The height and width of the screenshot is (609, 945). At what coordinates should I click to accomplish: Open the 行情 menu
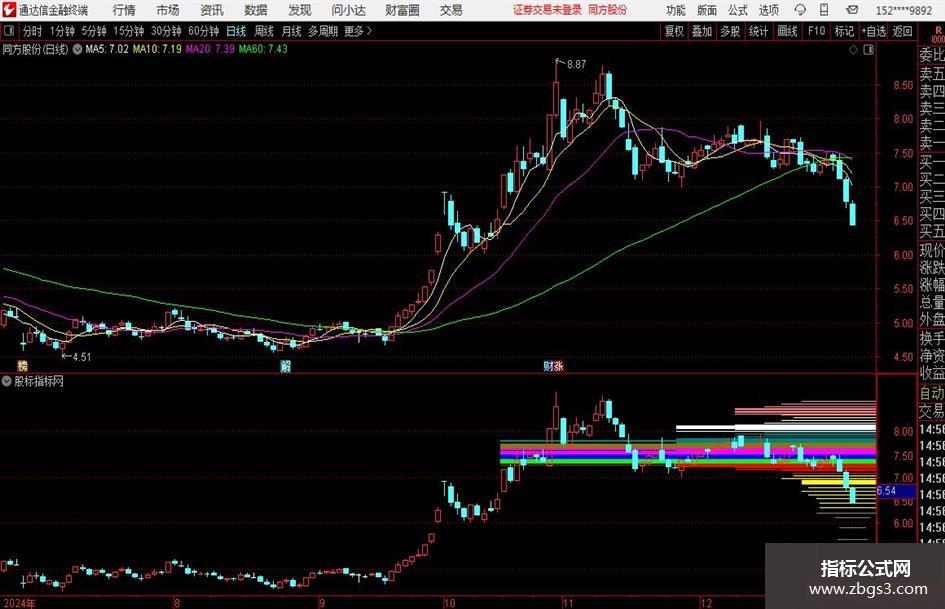(124, 10)
